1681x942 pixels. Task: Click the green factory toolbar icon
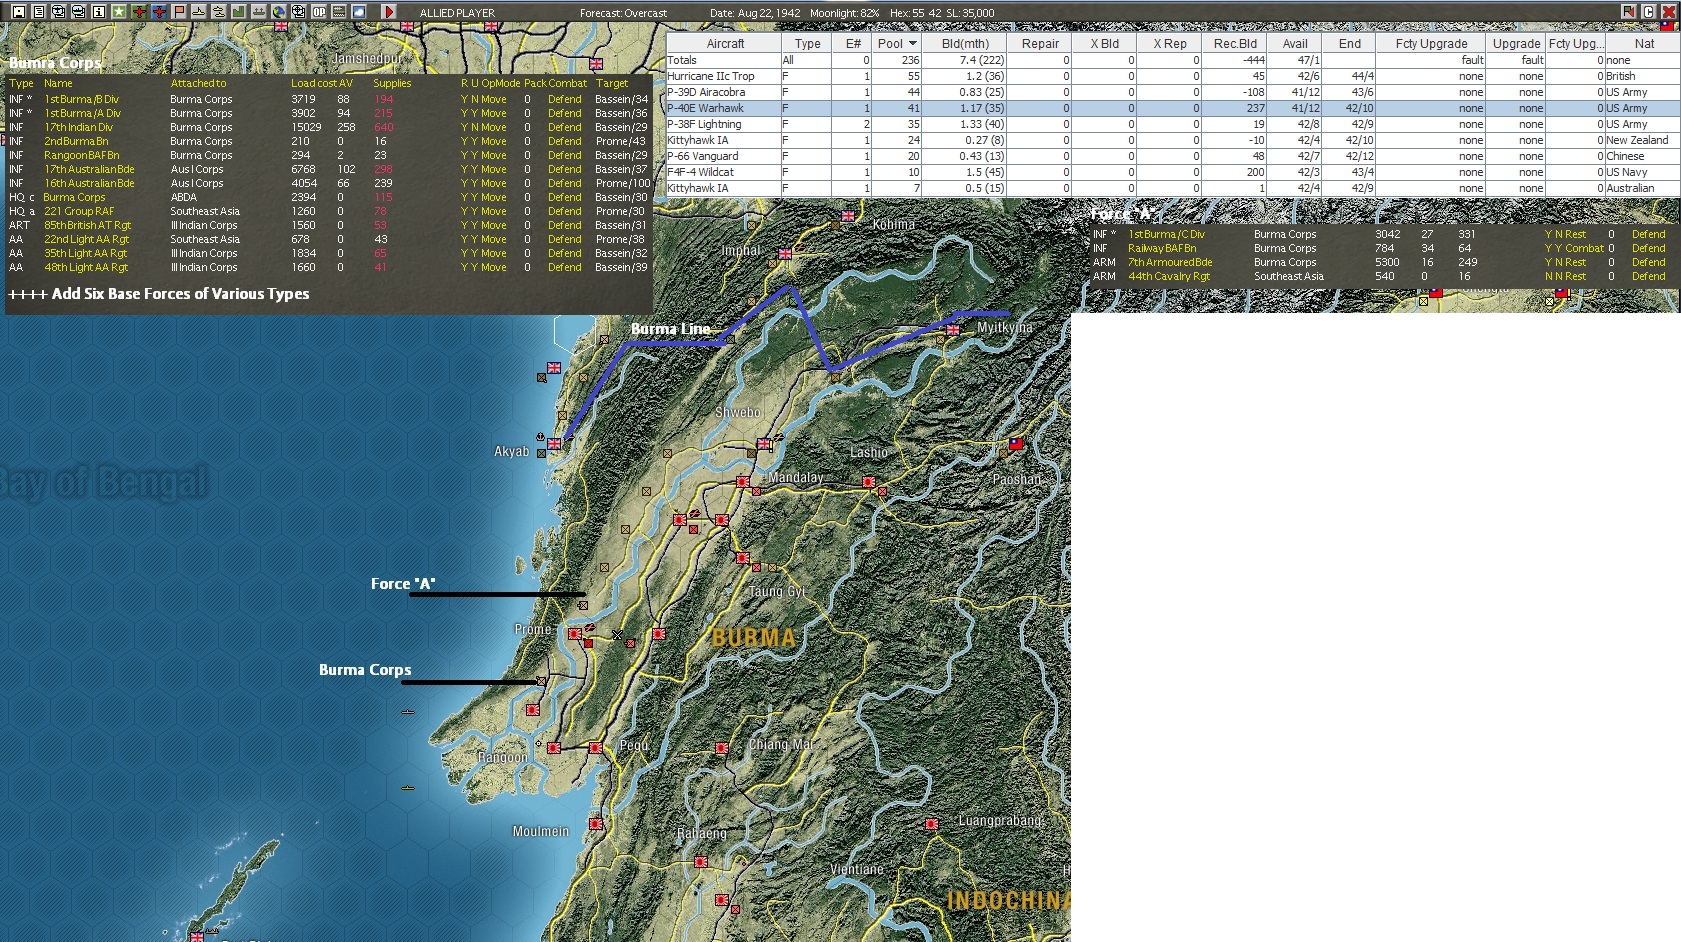point(238,12)
